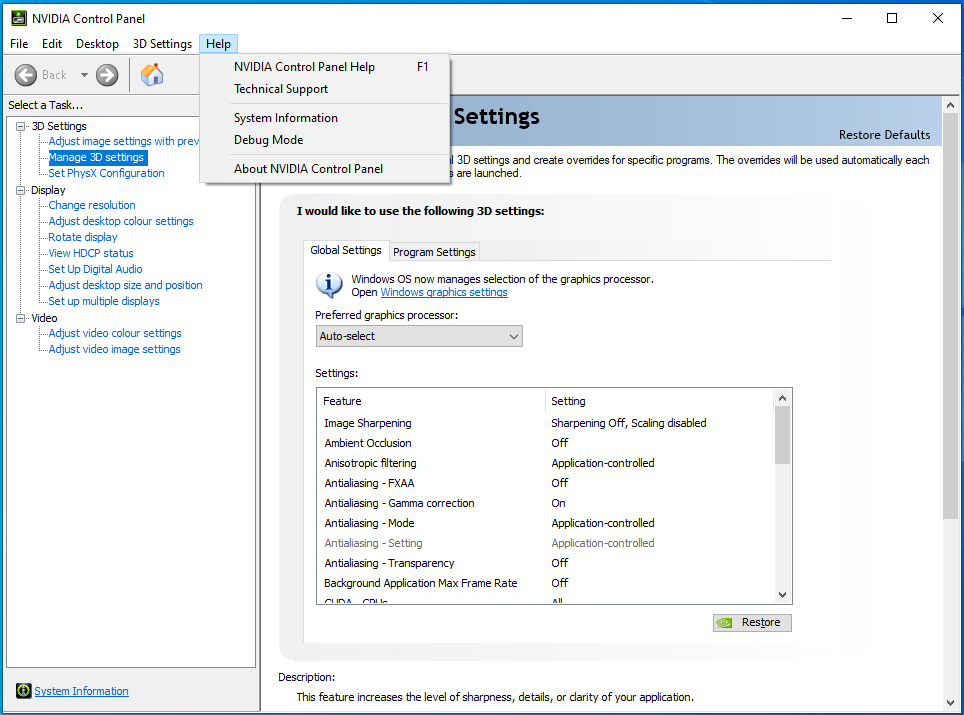Image resolution: width=964 pixels, height=715 pixels.
Task: Open the Desktop menu
Action: tap(97, 44)
